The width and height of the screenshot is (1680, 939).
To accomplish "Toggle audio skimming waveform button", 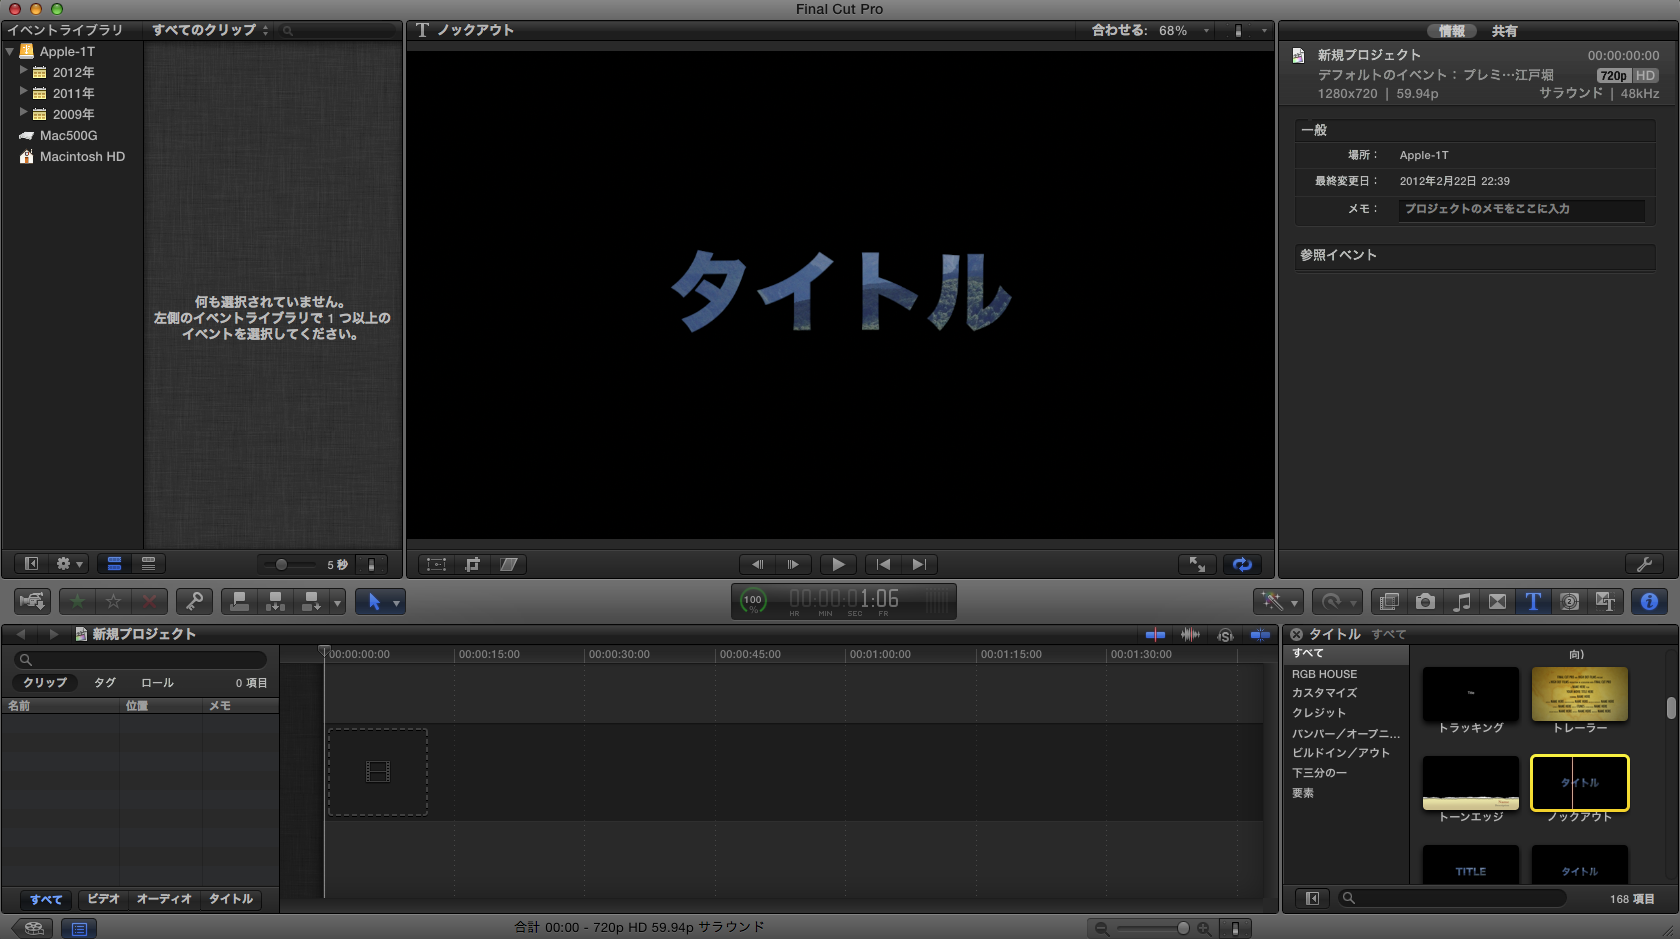I will click(x=1190, y=634).
